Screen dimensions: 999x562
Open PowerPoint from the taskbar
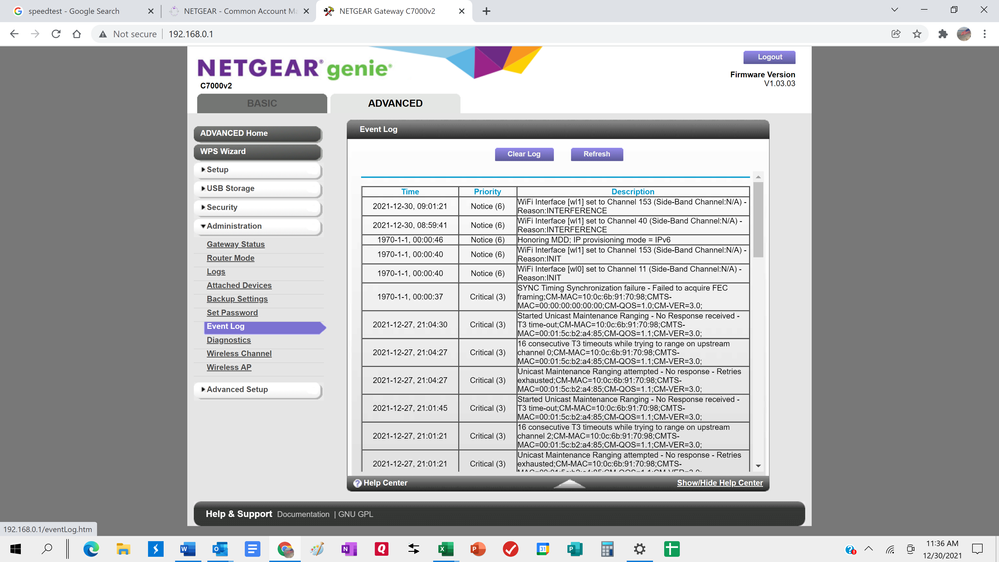[478, 549]
